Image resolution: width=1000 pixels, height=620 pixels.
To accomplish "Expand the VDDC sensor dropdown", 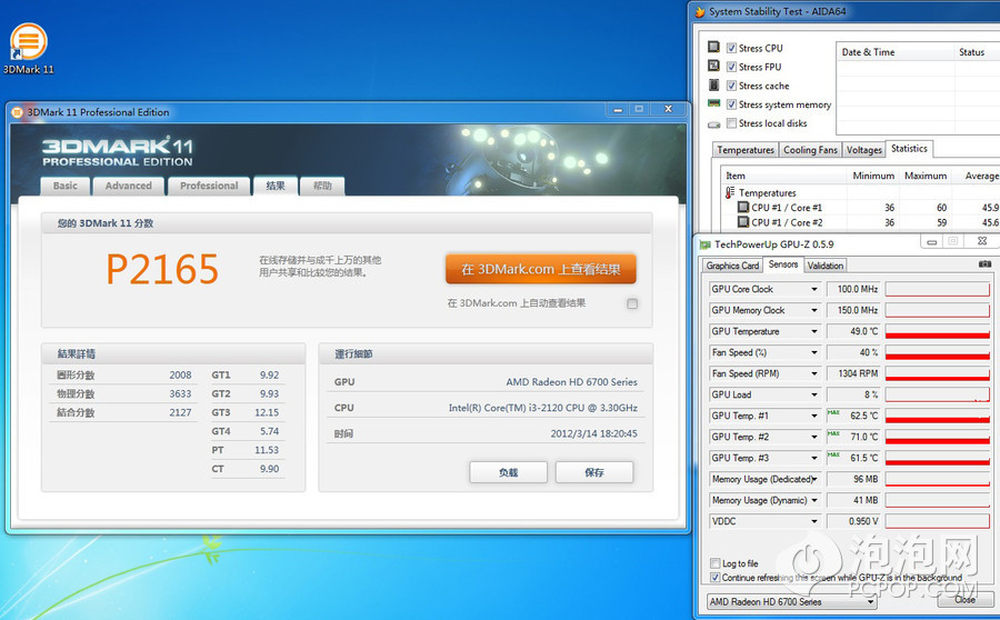I will 814,520.
